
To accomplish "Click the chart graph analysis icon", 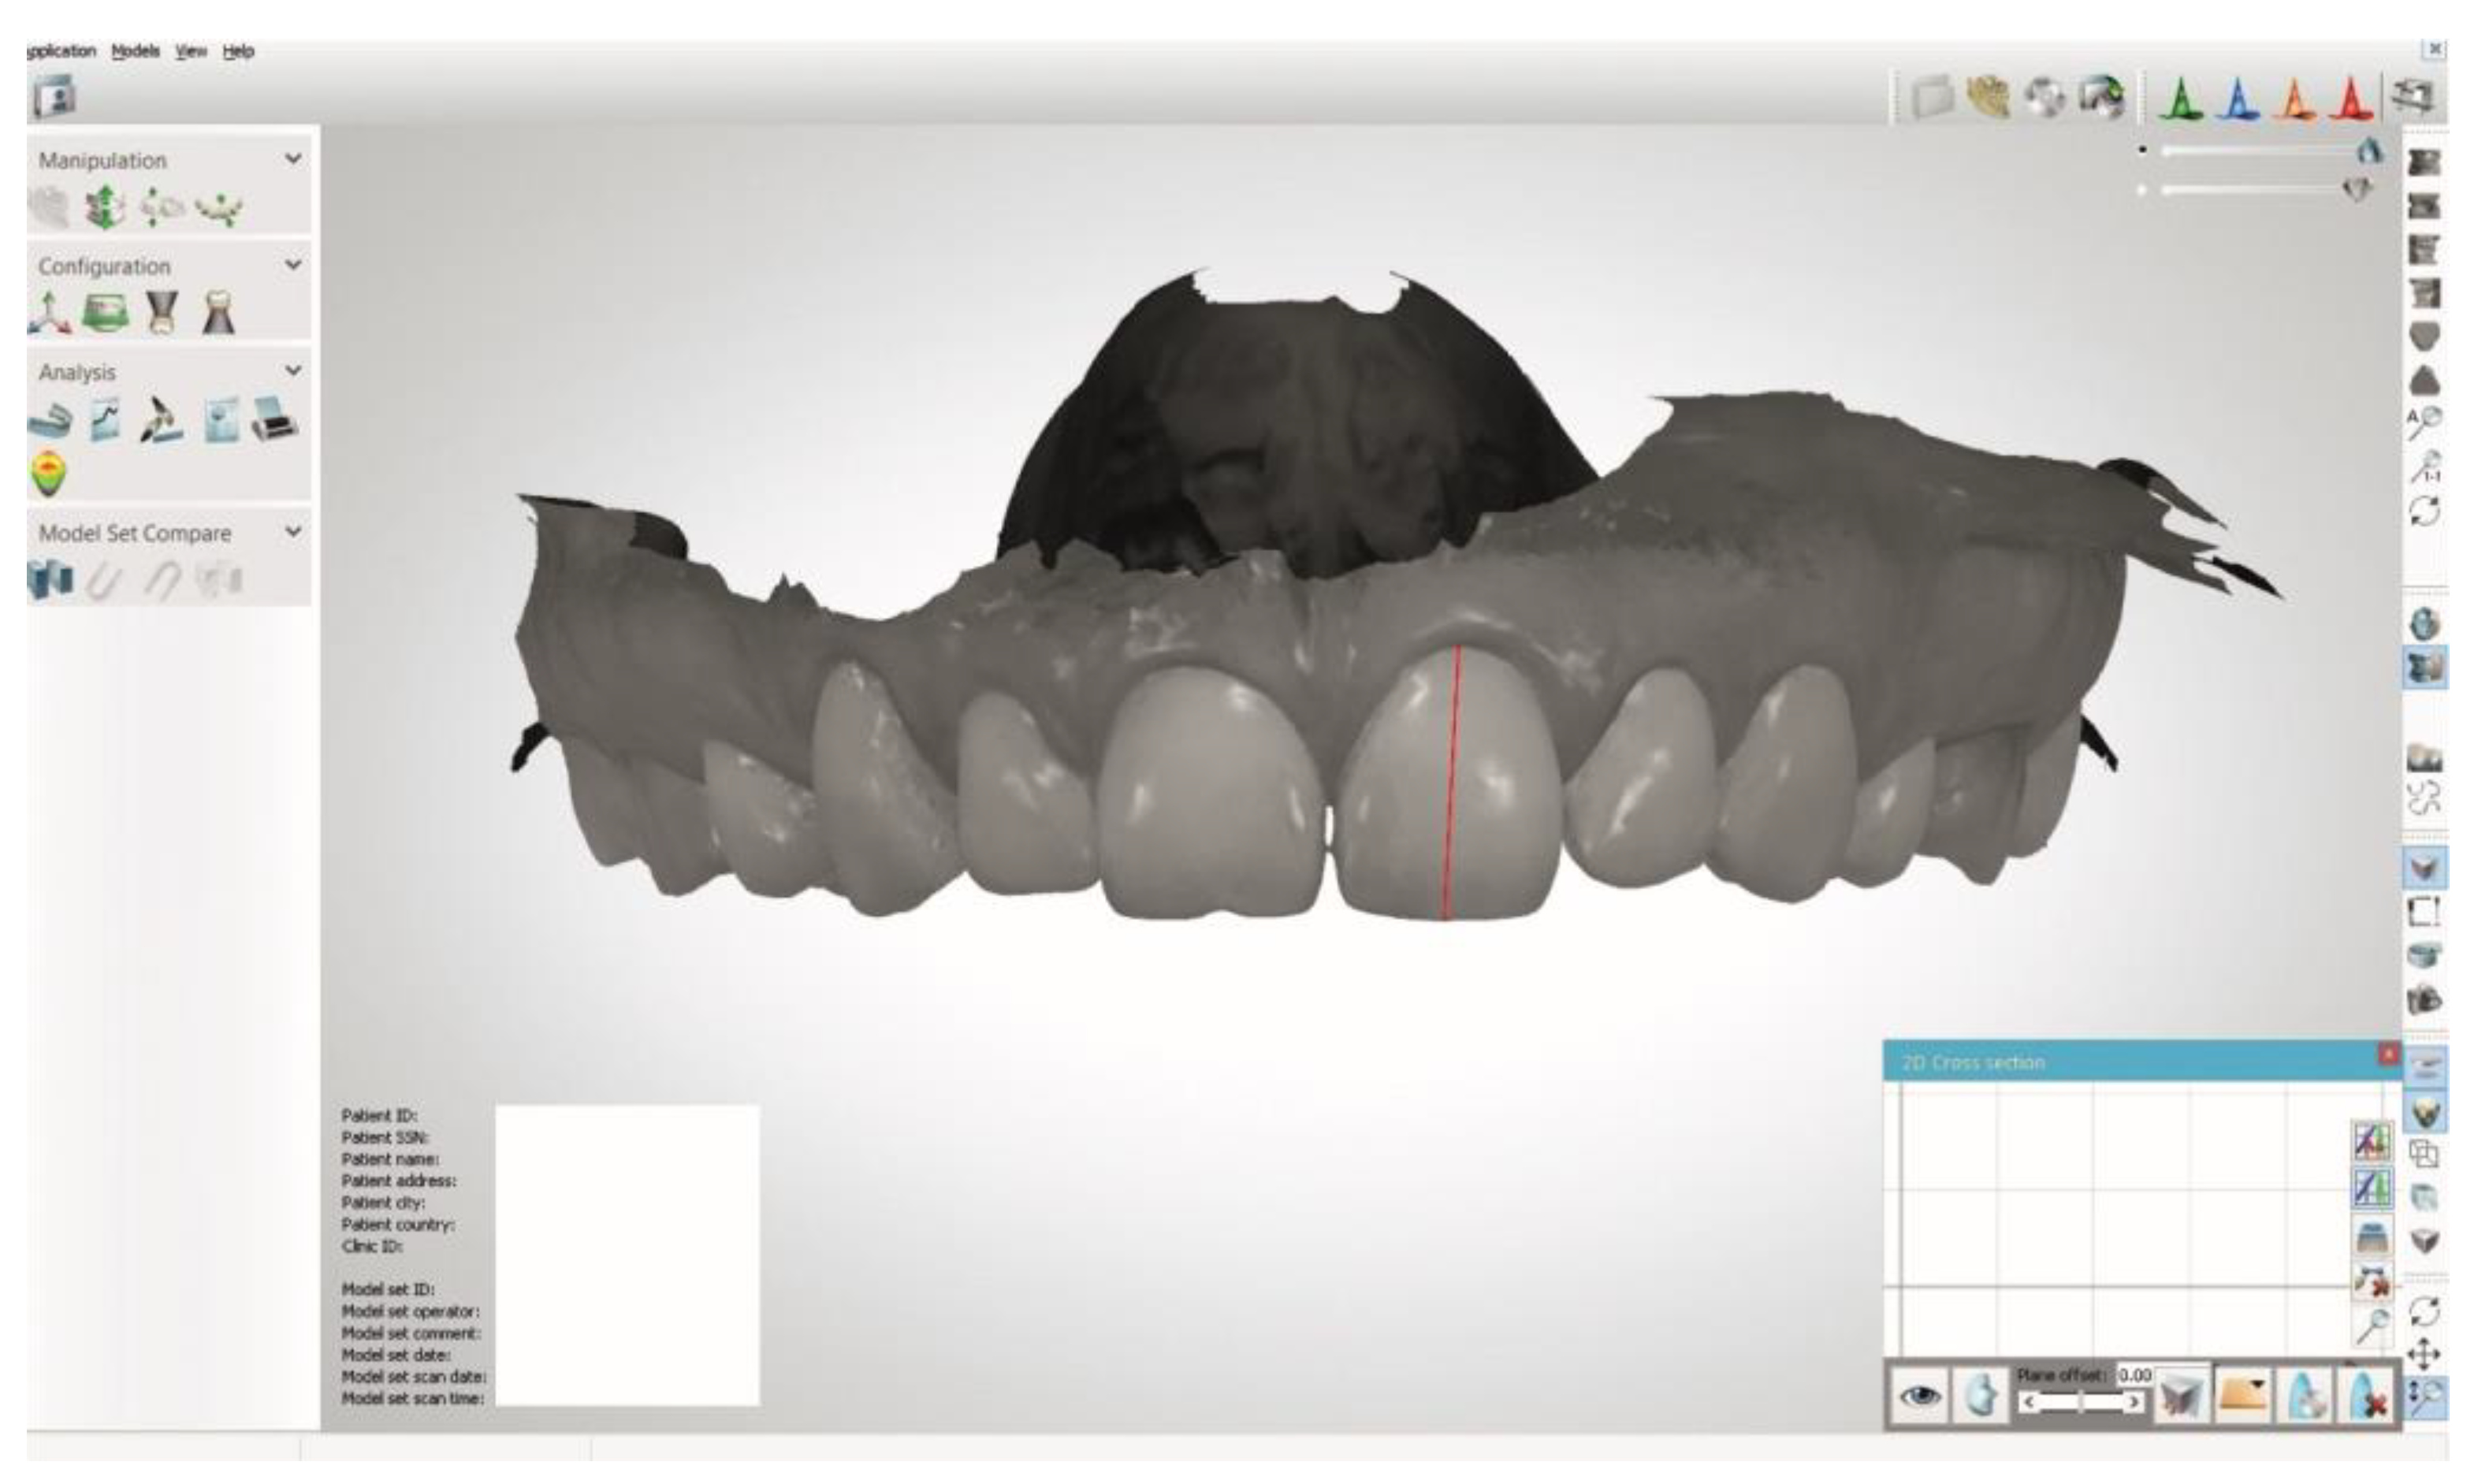I will tap(105, 420).
